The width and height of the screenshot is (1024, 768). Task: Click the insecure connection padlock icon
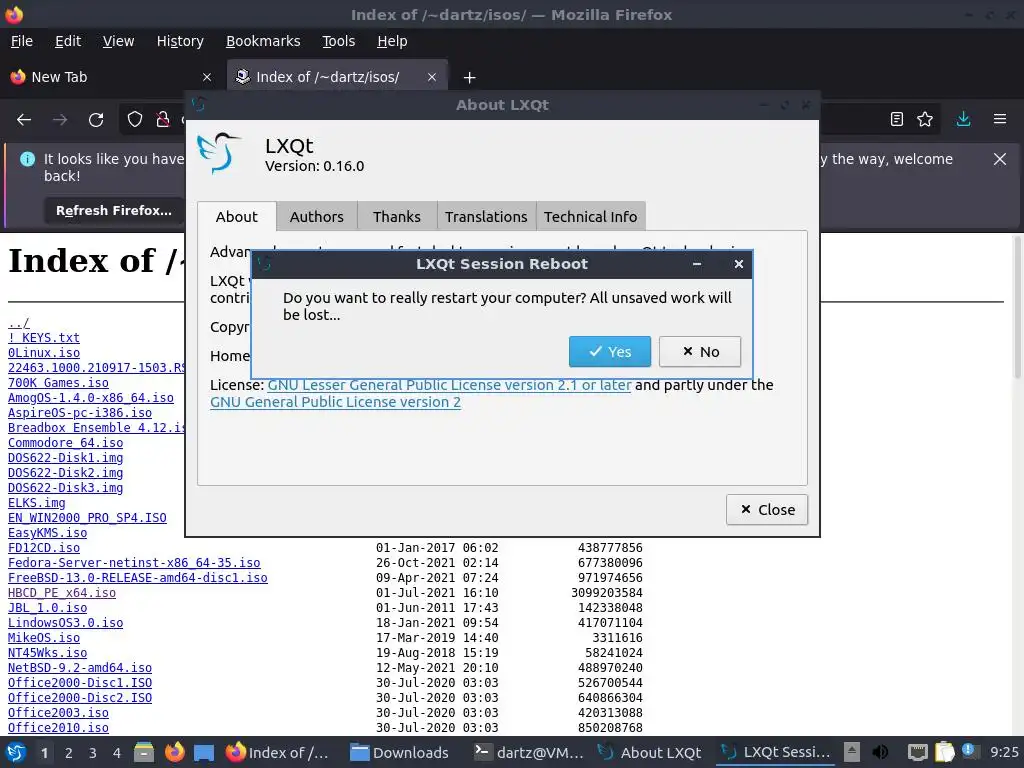[x=163, y=120]
